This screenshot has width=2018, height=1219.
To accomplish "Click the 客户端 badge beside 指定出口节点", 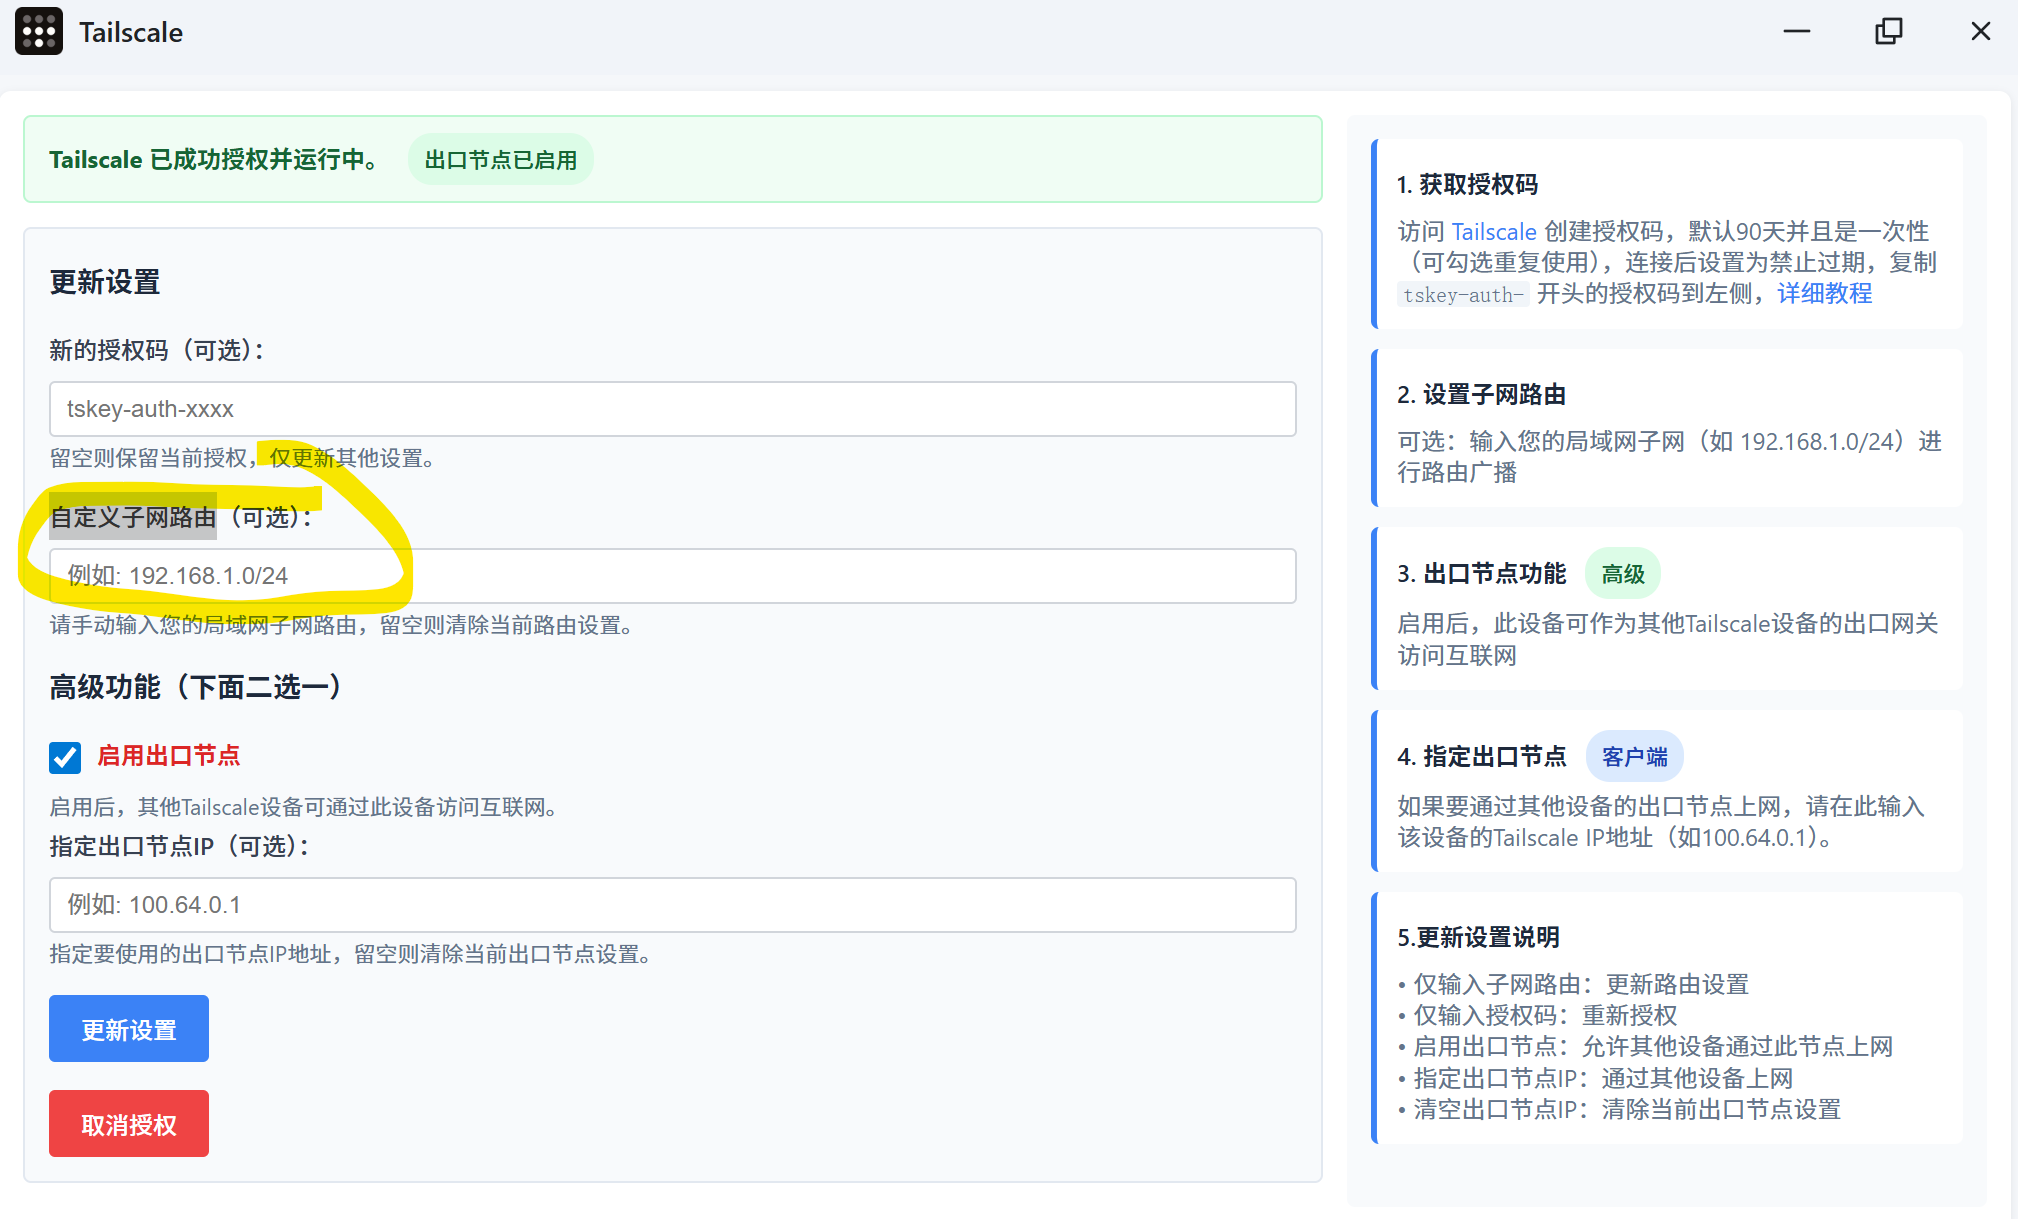I will pyautogui.click(x=1634, y=757).
